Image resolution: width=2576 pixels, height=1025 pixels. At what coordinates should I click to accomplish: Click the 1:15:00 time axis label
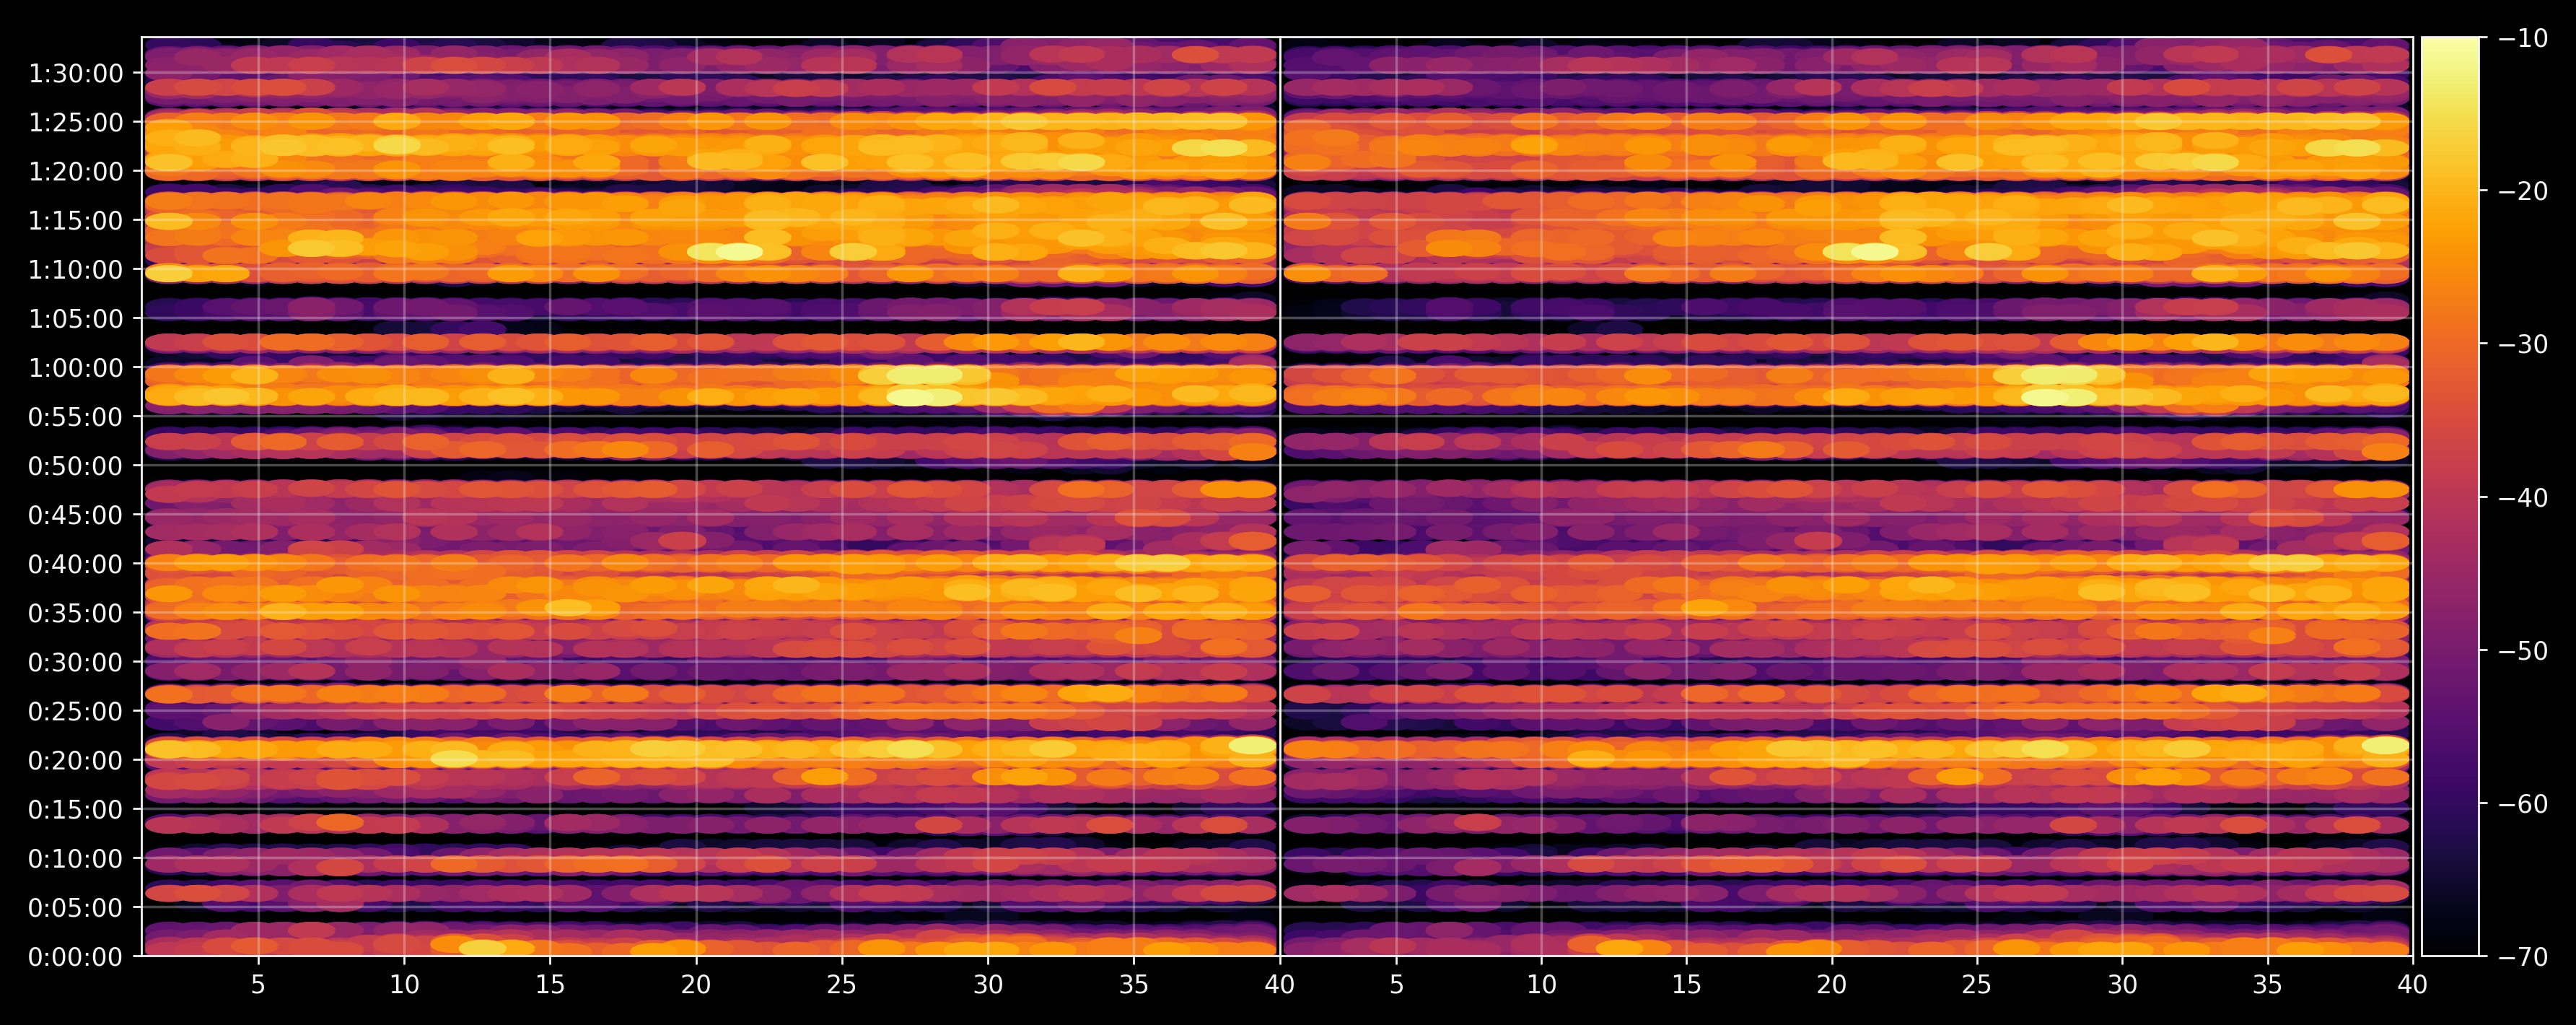(76, 221)
